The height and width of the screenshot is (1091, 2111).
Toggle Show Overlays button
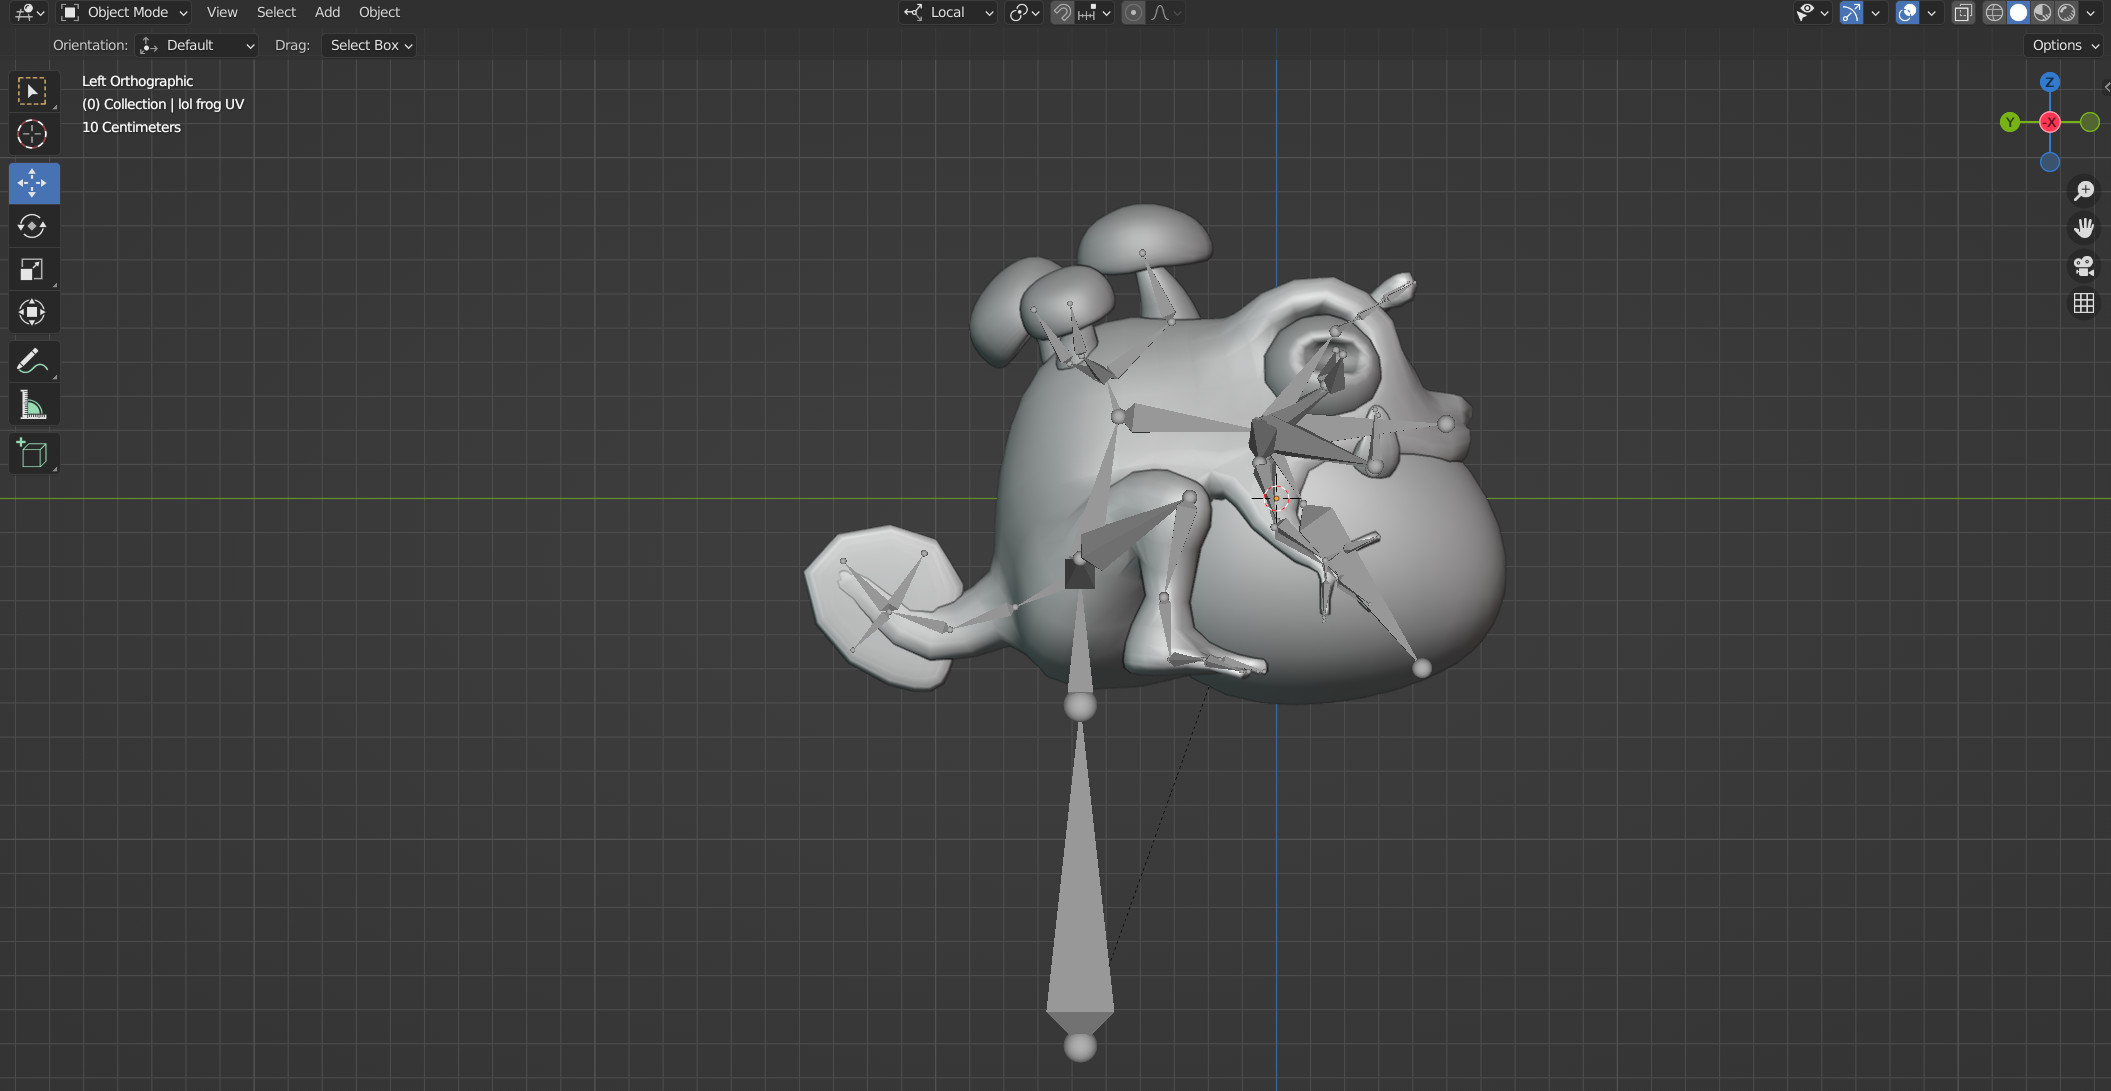tap(1907, 12)
